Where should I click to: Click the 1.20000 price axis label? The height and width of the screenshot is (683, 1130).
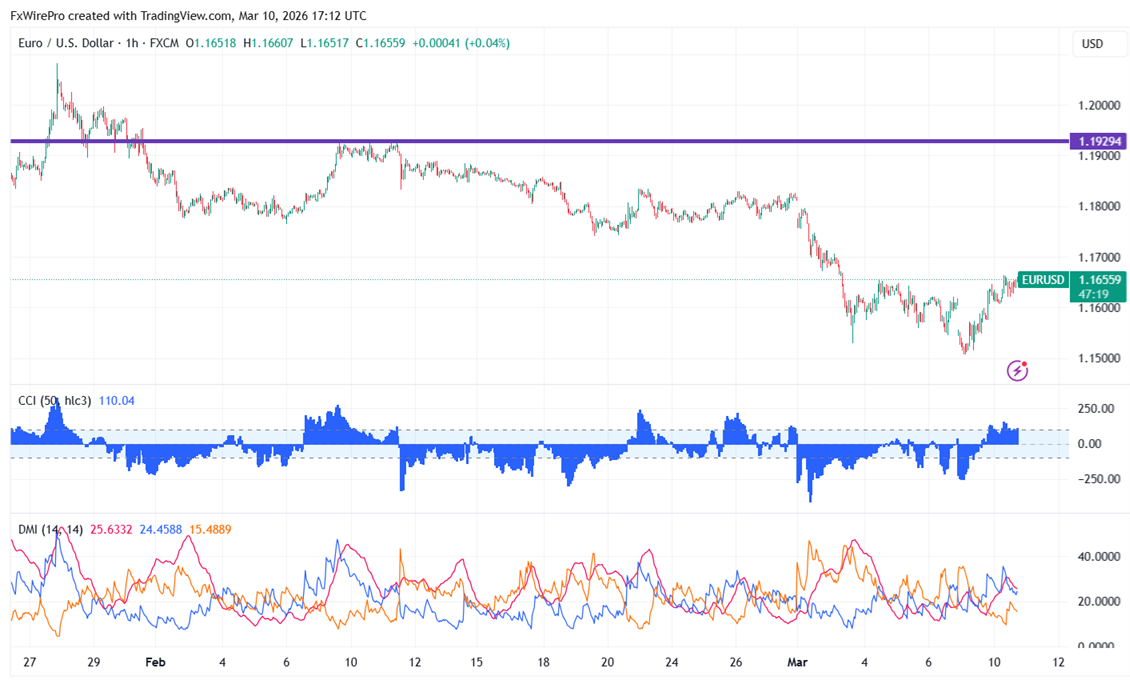pyautogui.click(x=1099, y=105)
